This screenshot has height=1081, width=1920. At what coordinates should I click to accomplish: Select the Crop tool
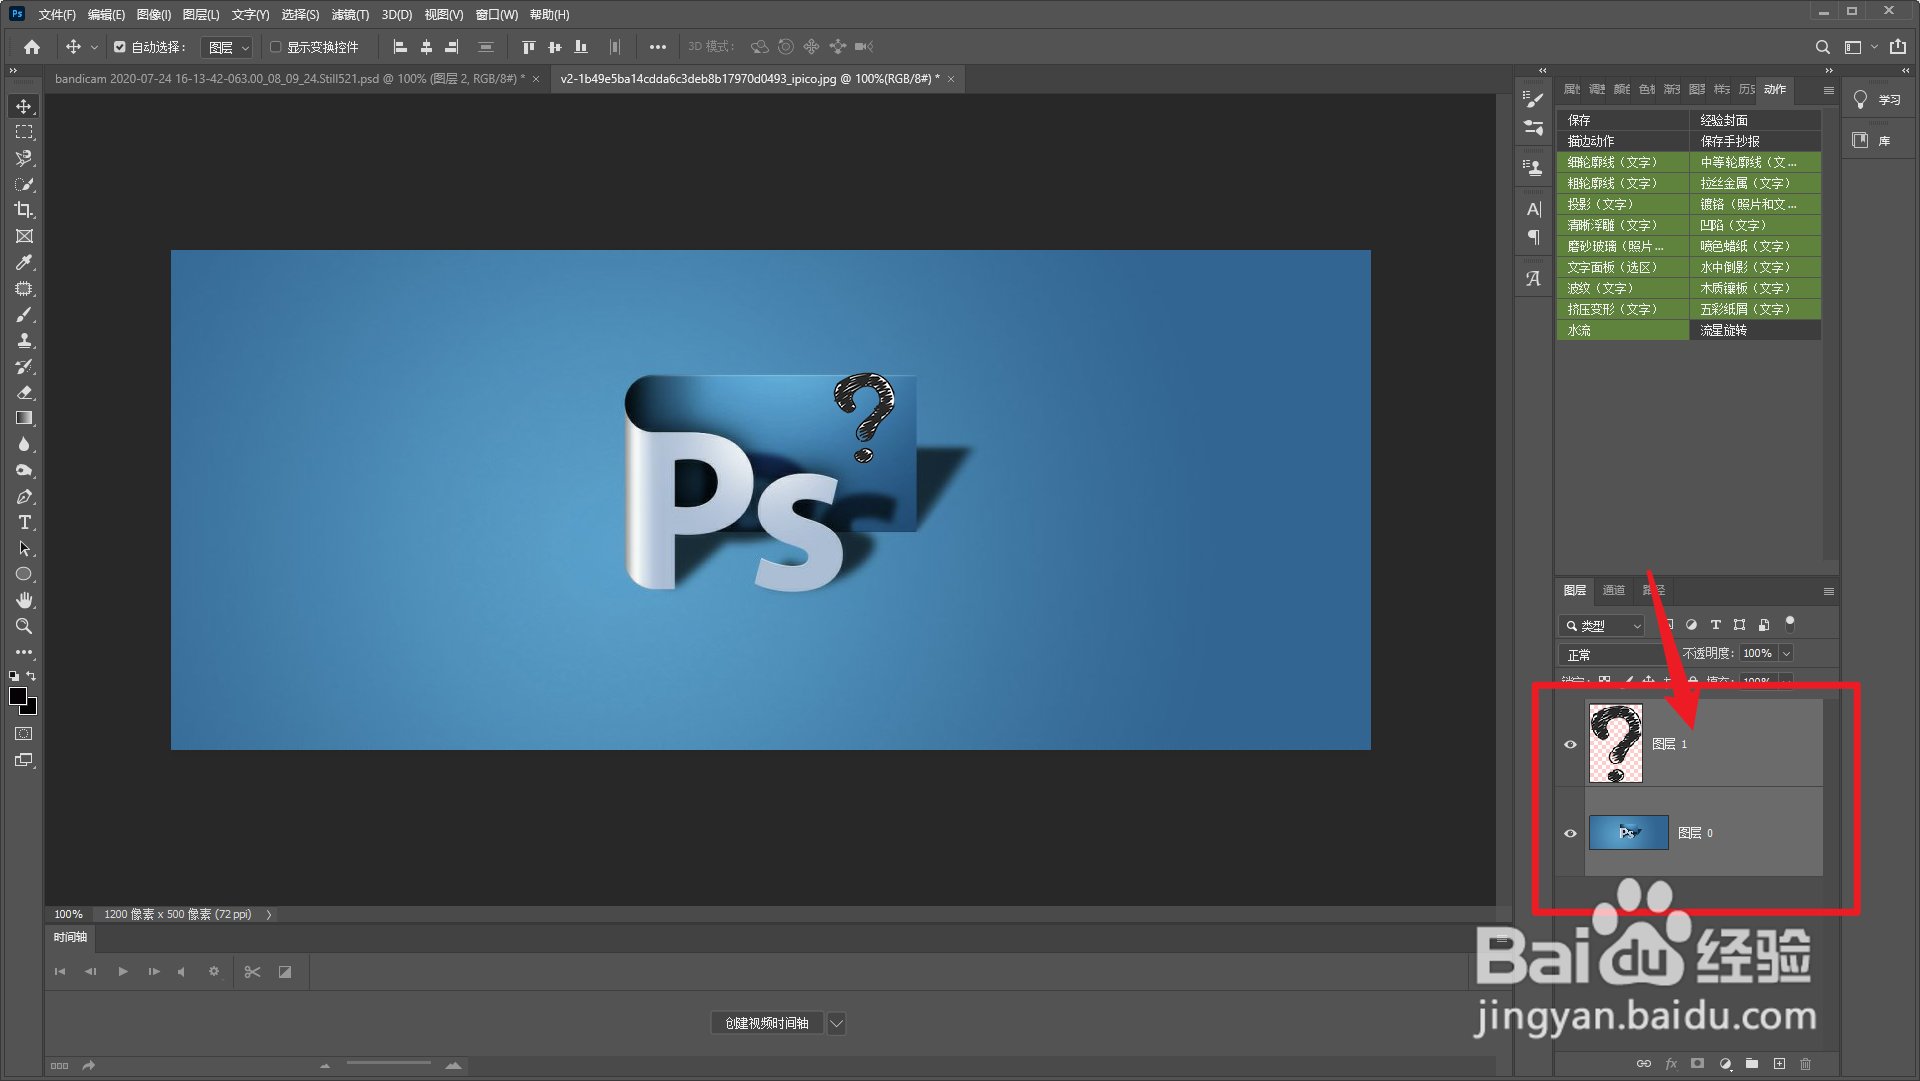click(x=24, y=210)
